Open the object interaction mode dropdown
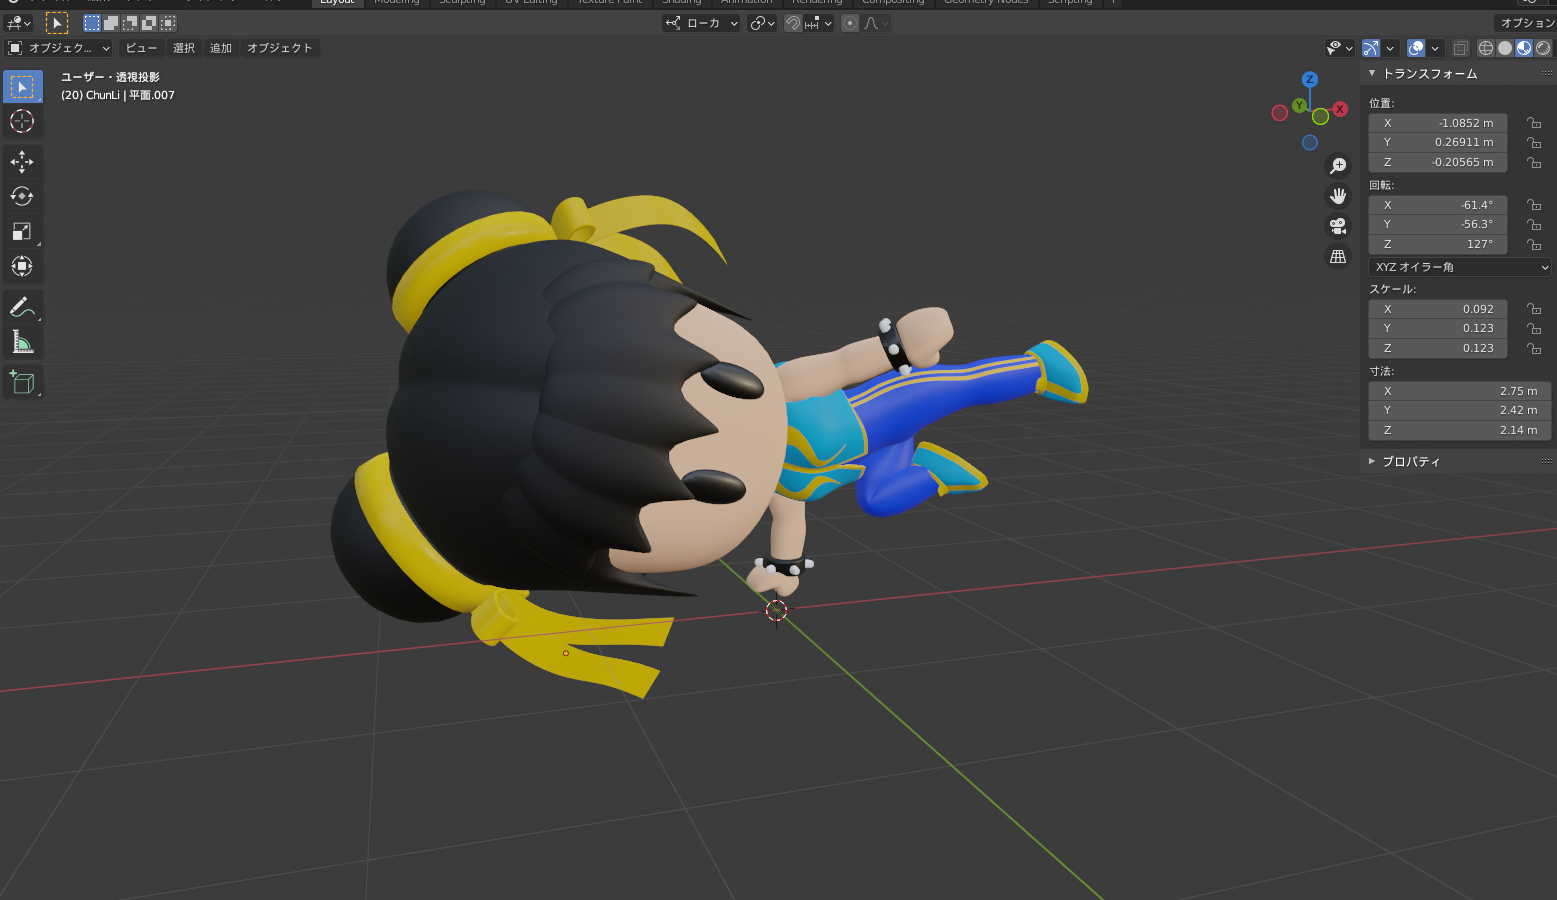Viewport: 1557px width, 900px height. pyautogui.click(x=59, y=48)
